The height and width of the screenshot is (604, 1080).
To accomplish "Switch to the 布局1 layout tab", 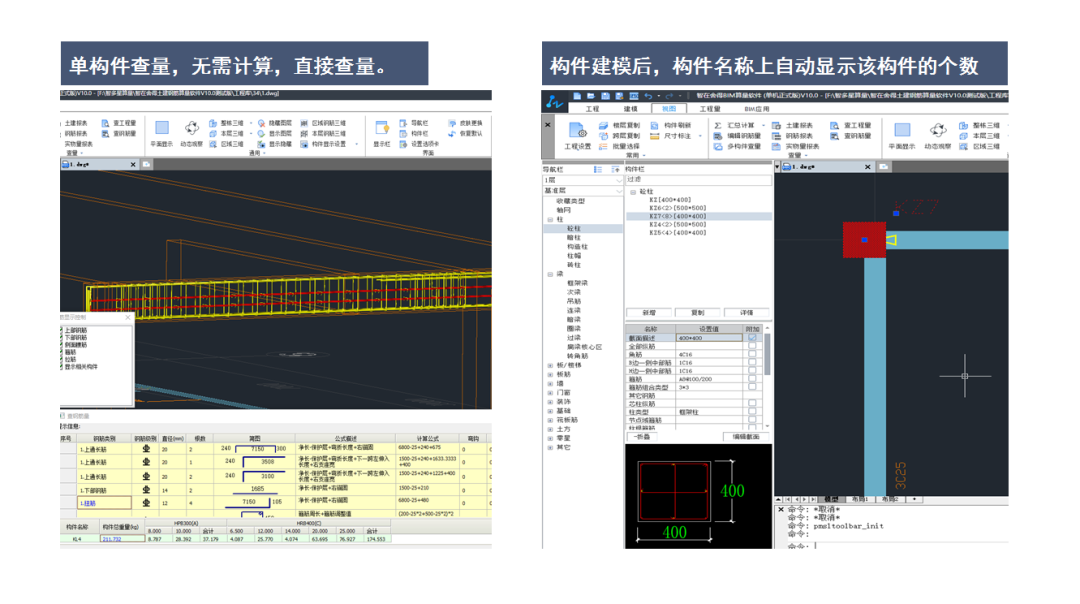I will tap(860, 499).
